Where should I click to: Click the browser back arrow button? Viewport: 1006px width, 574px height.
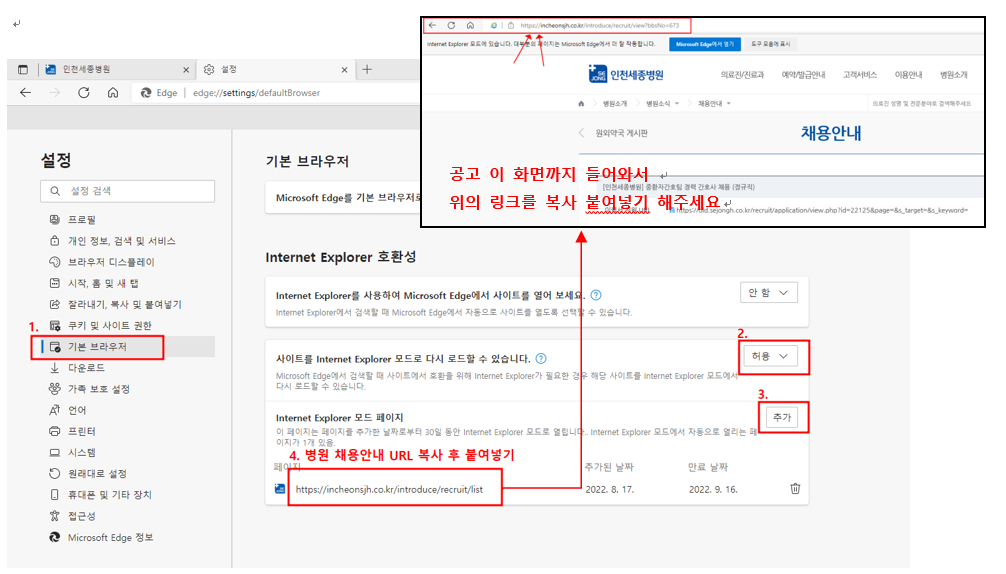(25, 92)
